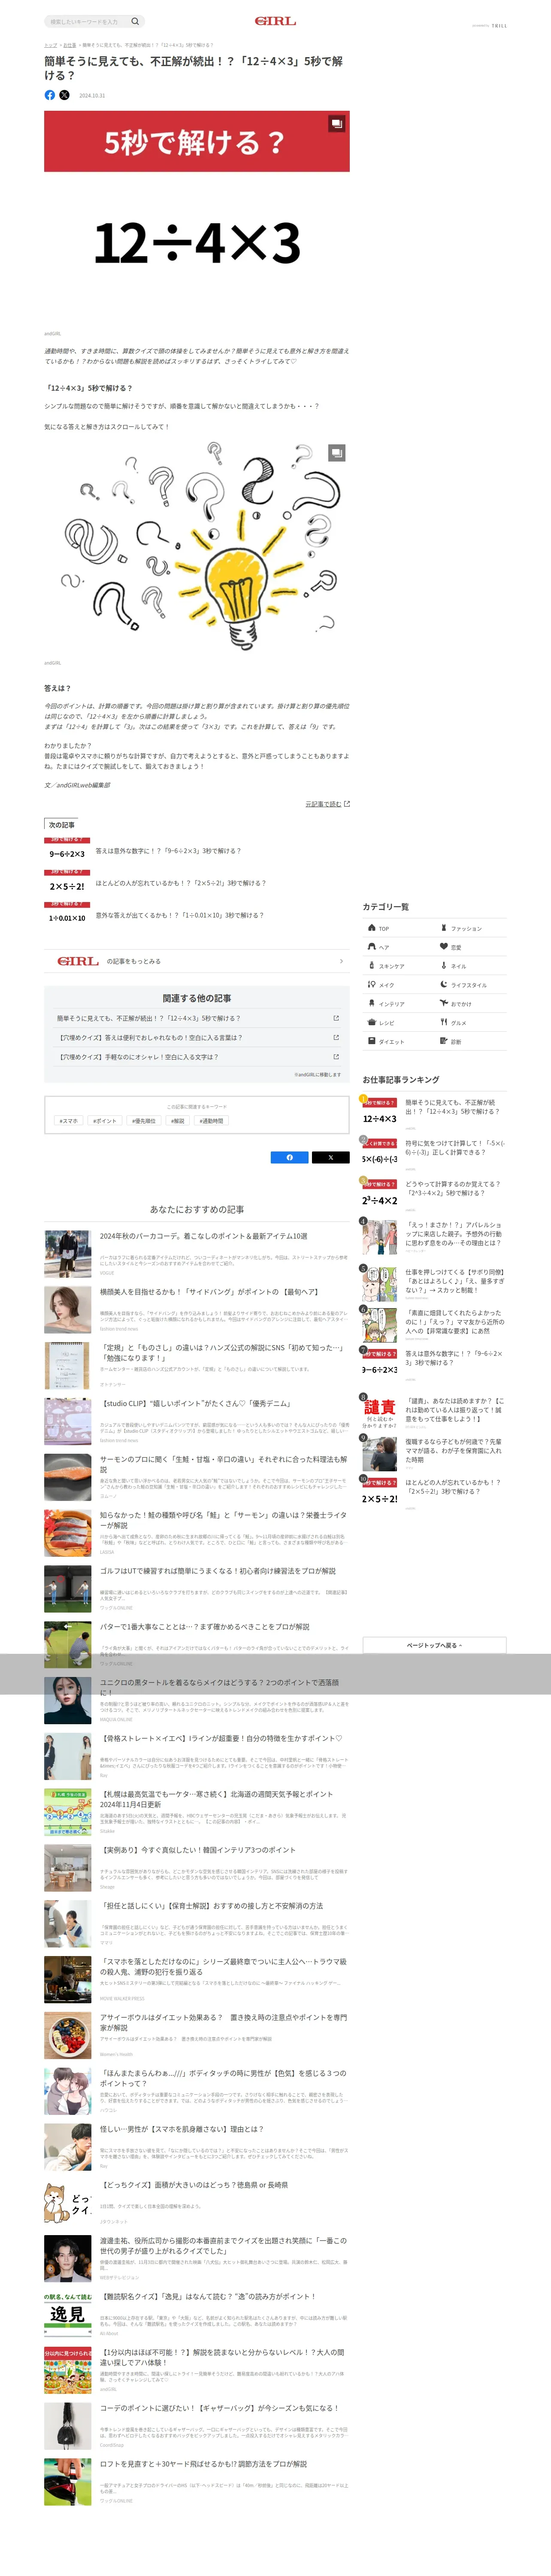The width and height of the screenshot is (551, 2576).
Task: Click the 元記事で読む original article link
Action: click(327, 804)
